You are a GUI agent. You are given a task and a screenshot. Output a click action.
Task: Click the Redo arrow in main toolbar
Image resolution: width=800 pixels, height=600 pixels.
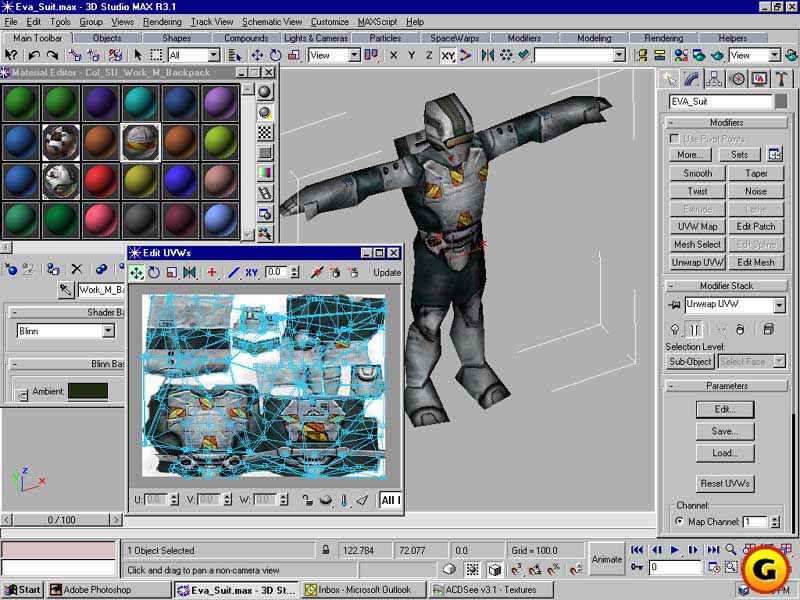(x=52, y=55)
